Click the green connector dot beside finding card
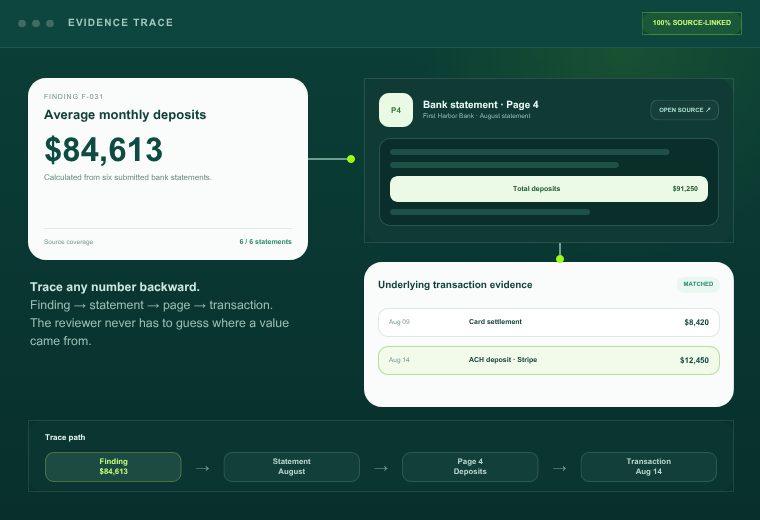760x520 pixels. click(x=351, y=159)
